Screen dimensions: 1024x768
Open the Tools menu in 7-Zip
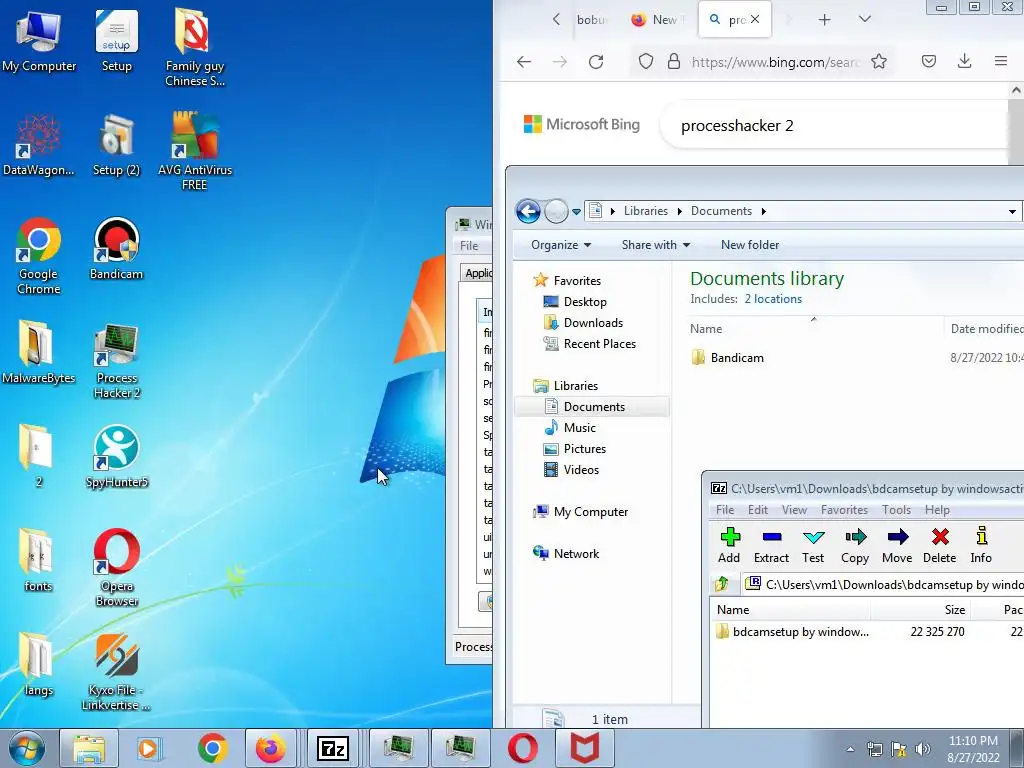pyautogui.click(x=896, y=510)
